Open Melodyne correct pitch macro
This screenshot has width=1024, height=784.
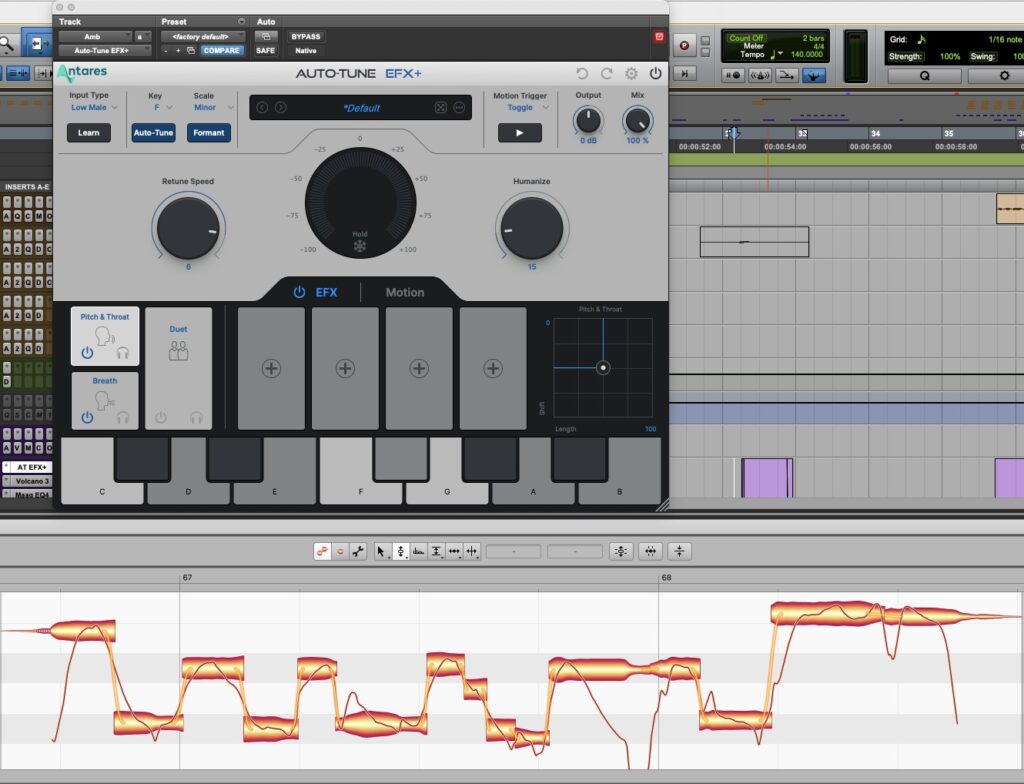click(x=620, y=551)
